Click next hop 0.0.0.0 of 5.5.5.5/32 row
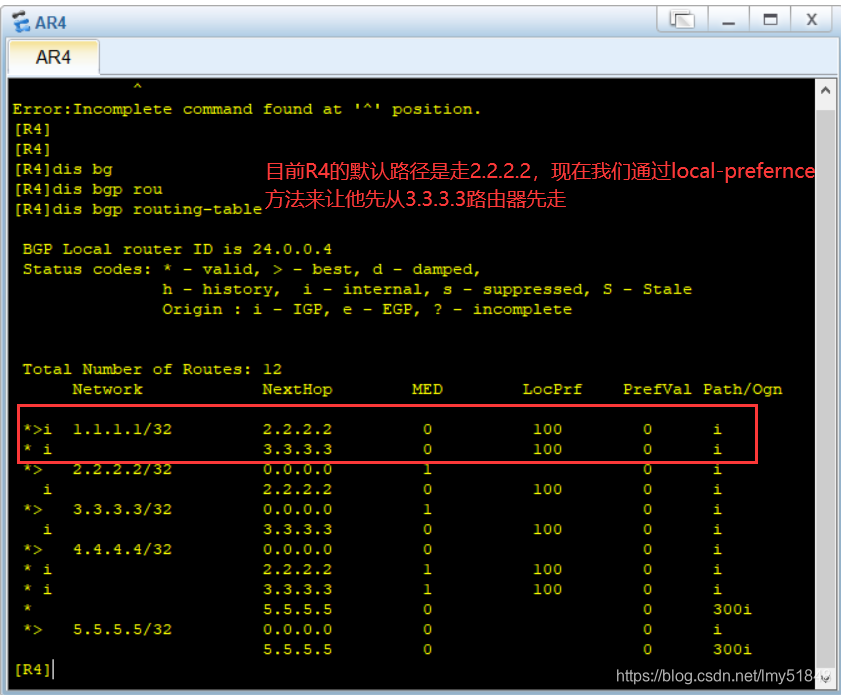The width and height of the screenshot is (841, 695). tap(297, 629)
